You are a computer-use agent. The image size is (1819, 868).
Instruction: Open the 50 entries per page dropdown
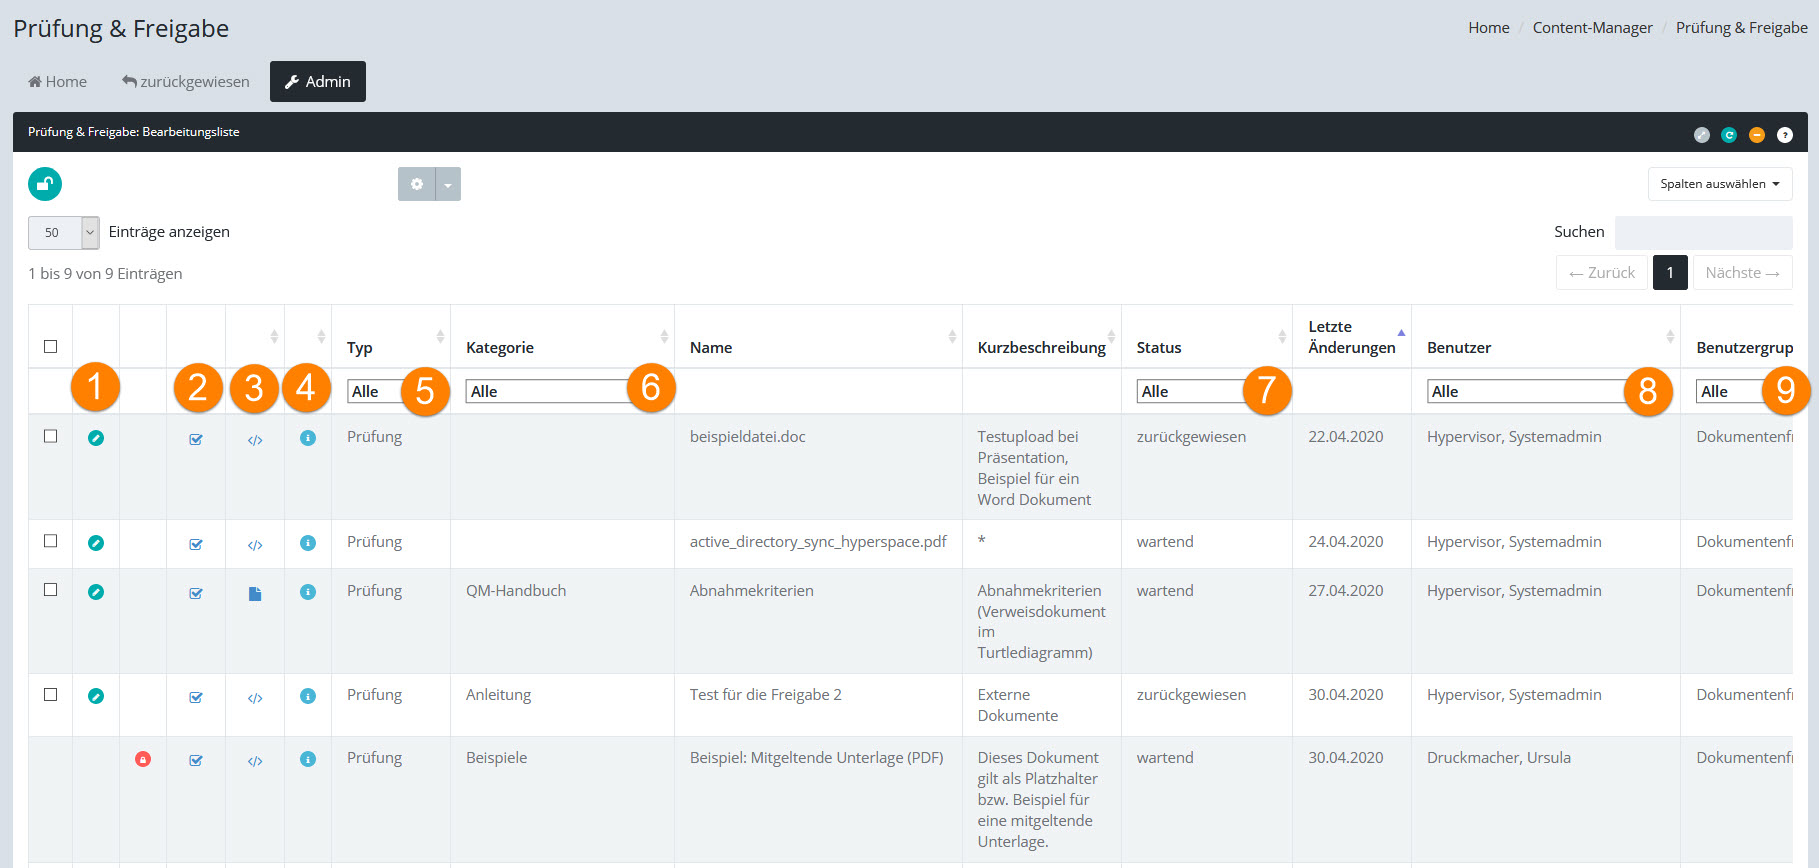click(64, 232)
